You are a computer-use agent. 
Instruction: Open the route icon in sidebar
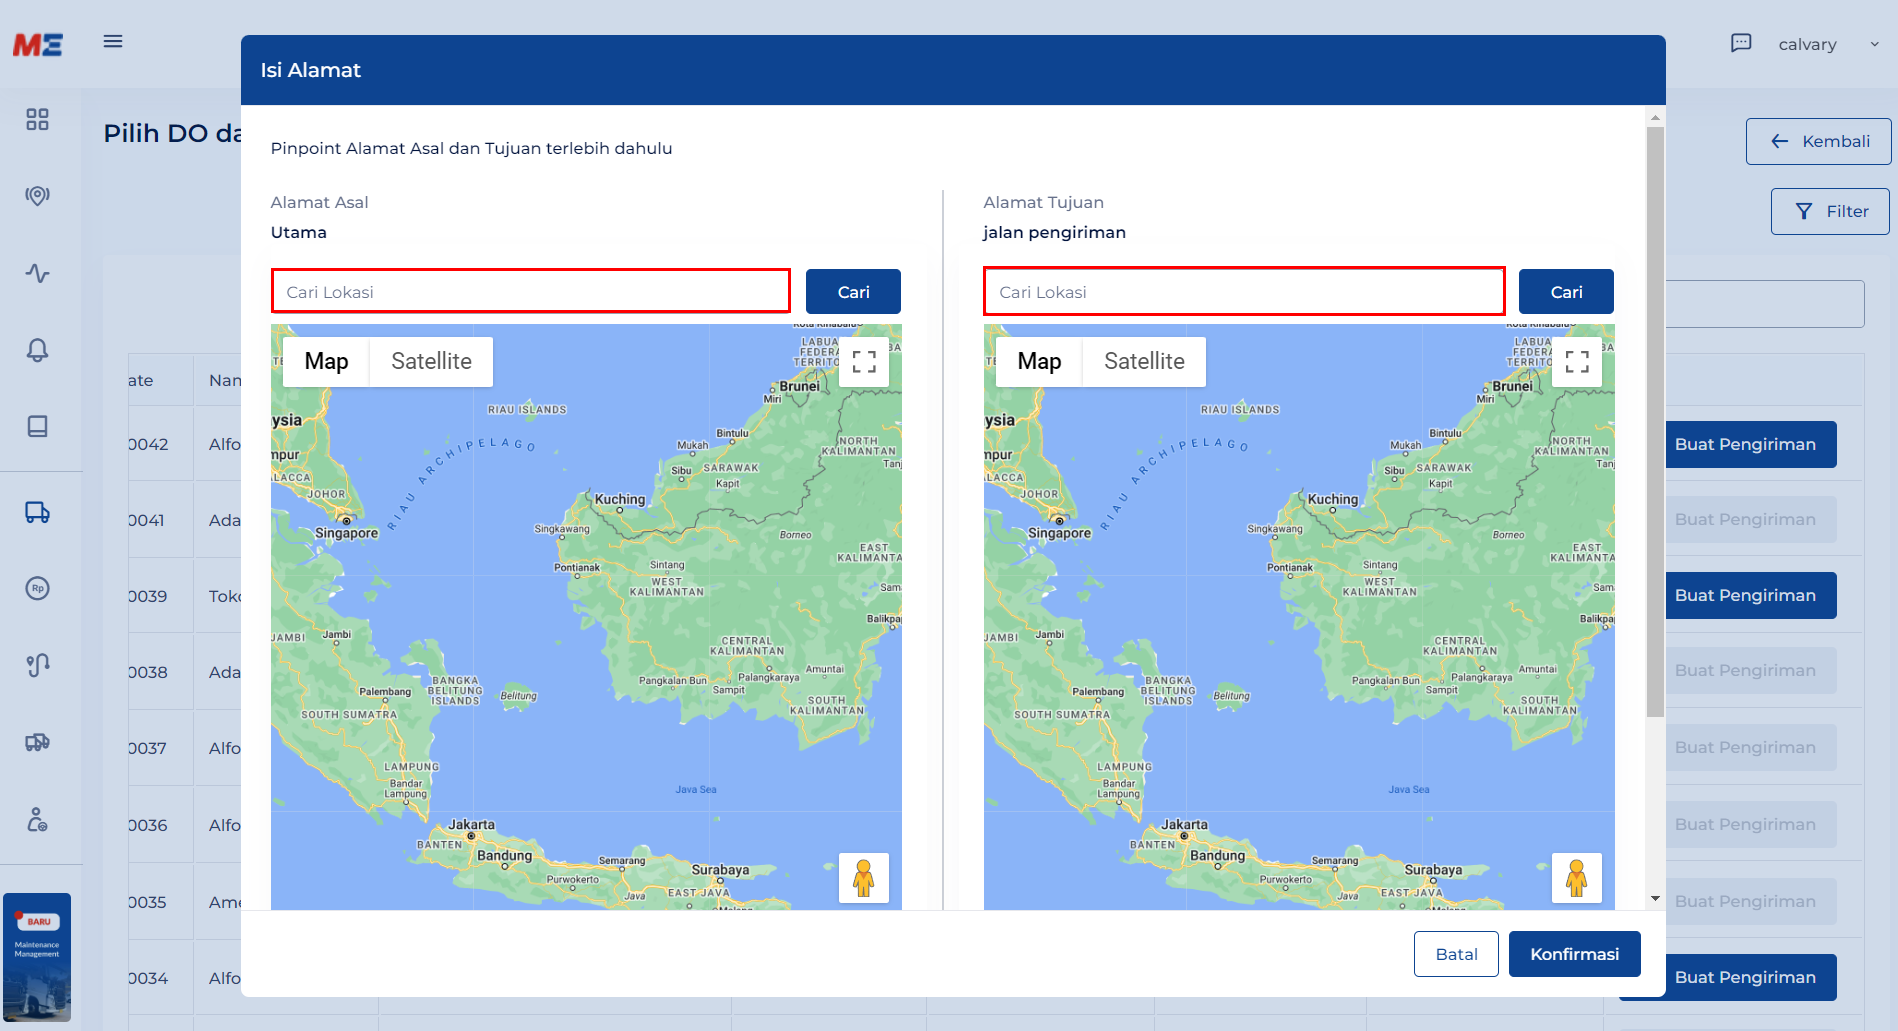38,665
